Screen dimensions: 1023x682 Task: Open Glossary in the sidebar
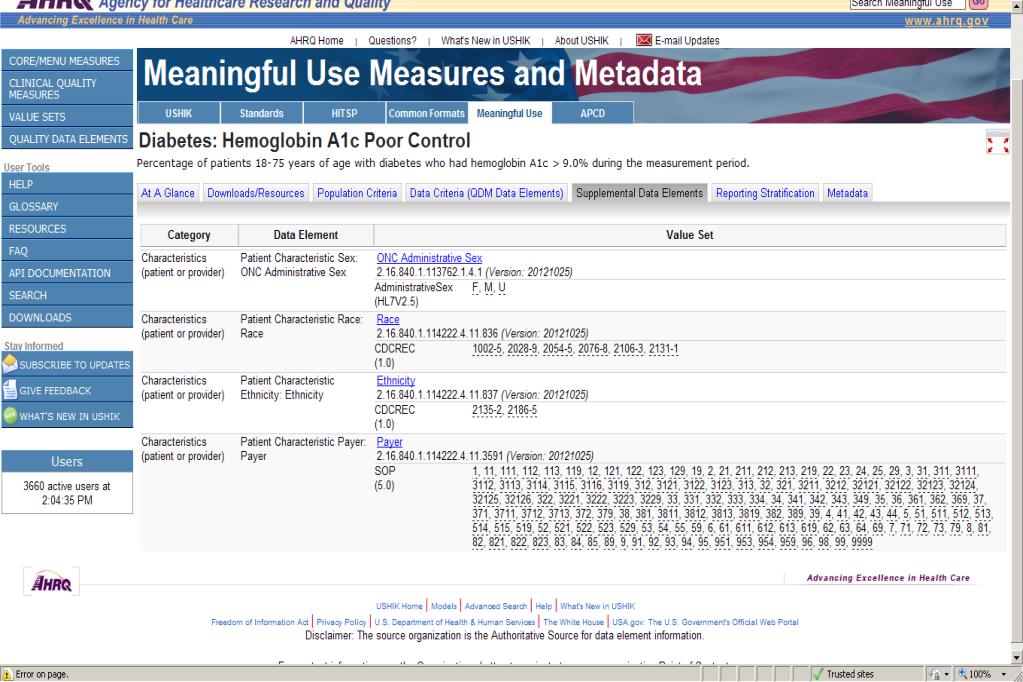coord(67,206)
